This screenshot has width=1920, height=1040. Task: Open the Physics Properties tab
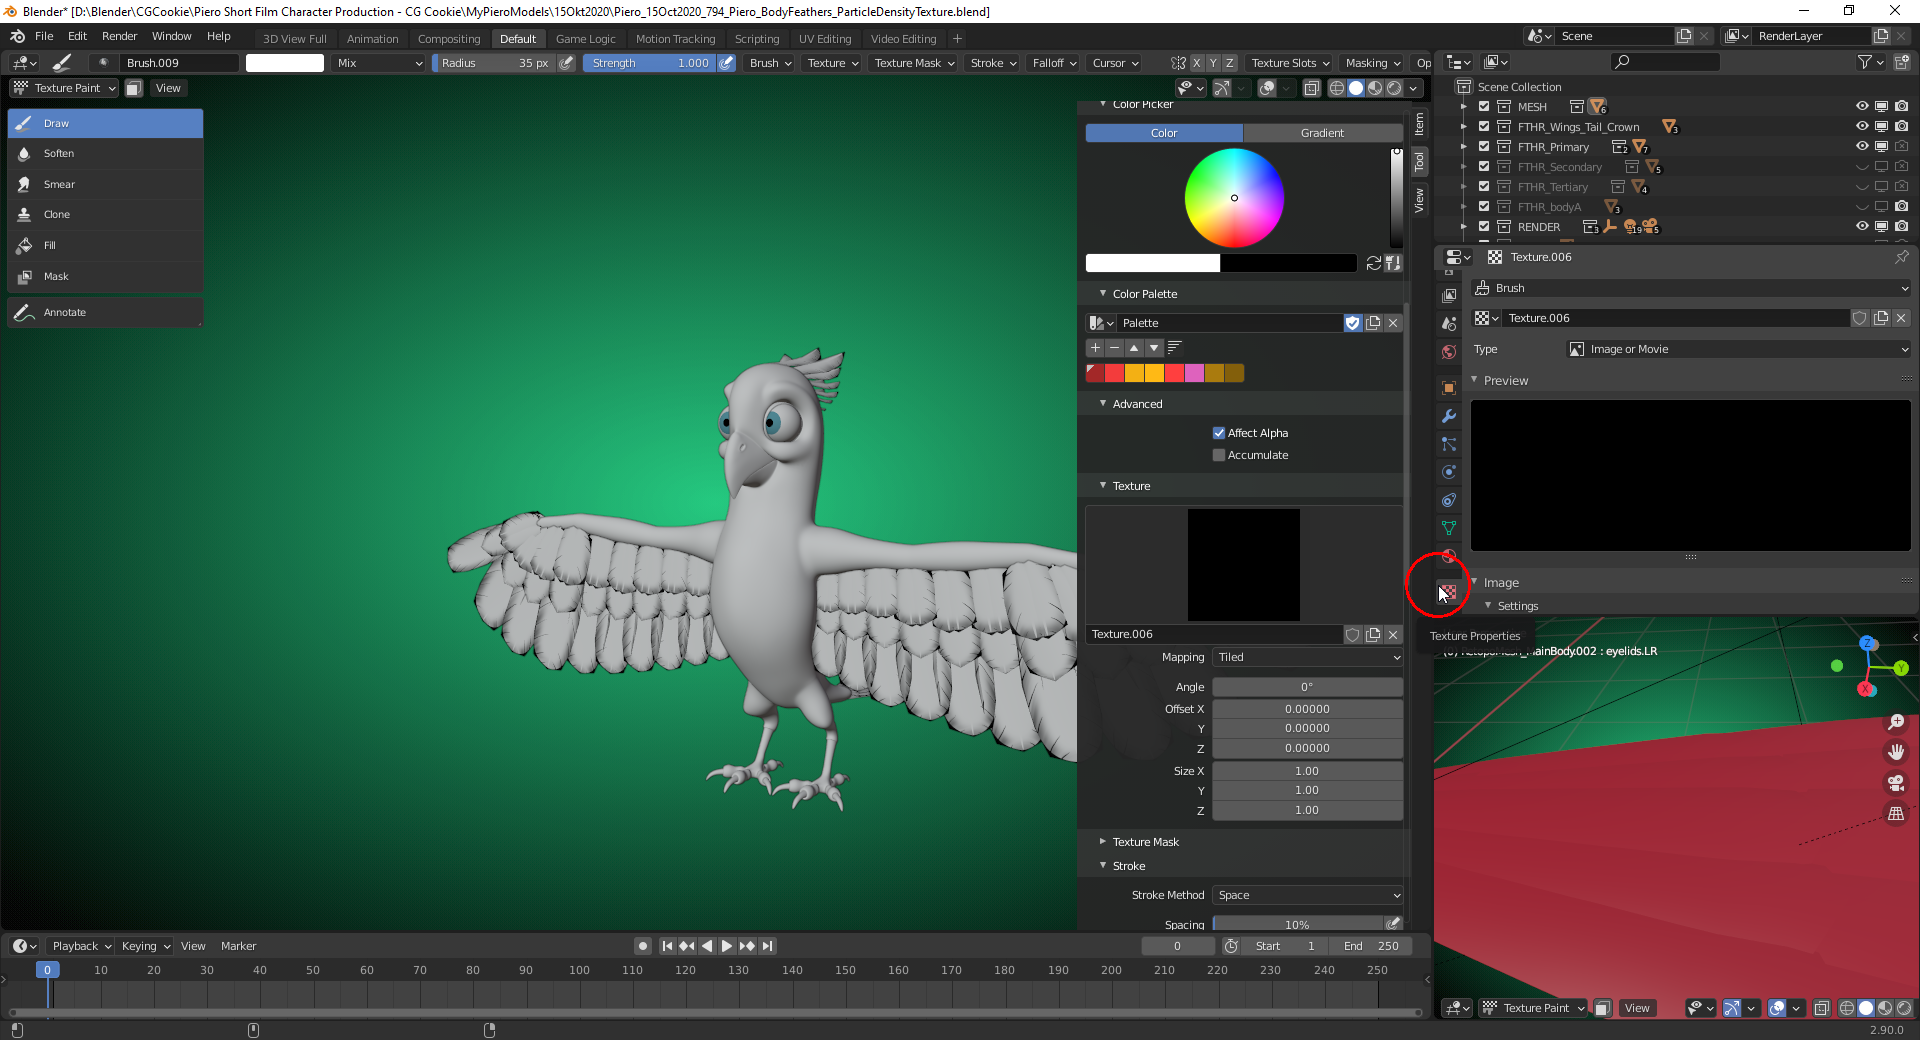(x=1448, y=472)
